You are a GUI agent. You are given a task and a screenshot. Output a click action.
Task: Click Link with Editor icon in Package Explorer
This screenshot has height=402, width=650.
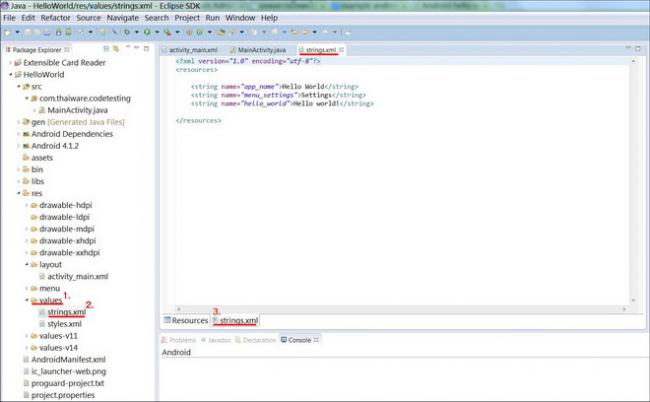[x=116, y=49]
